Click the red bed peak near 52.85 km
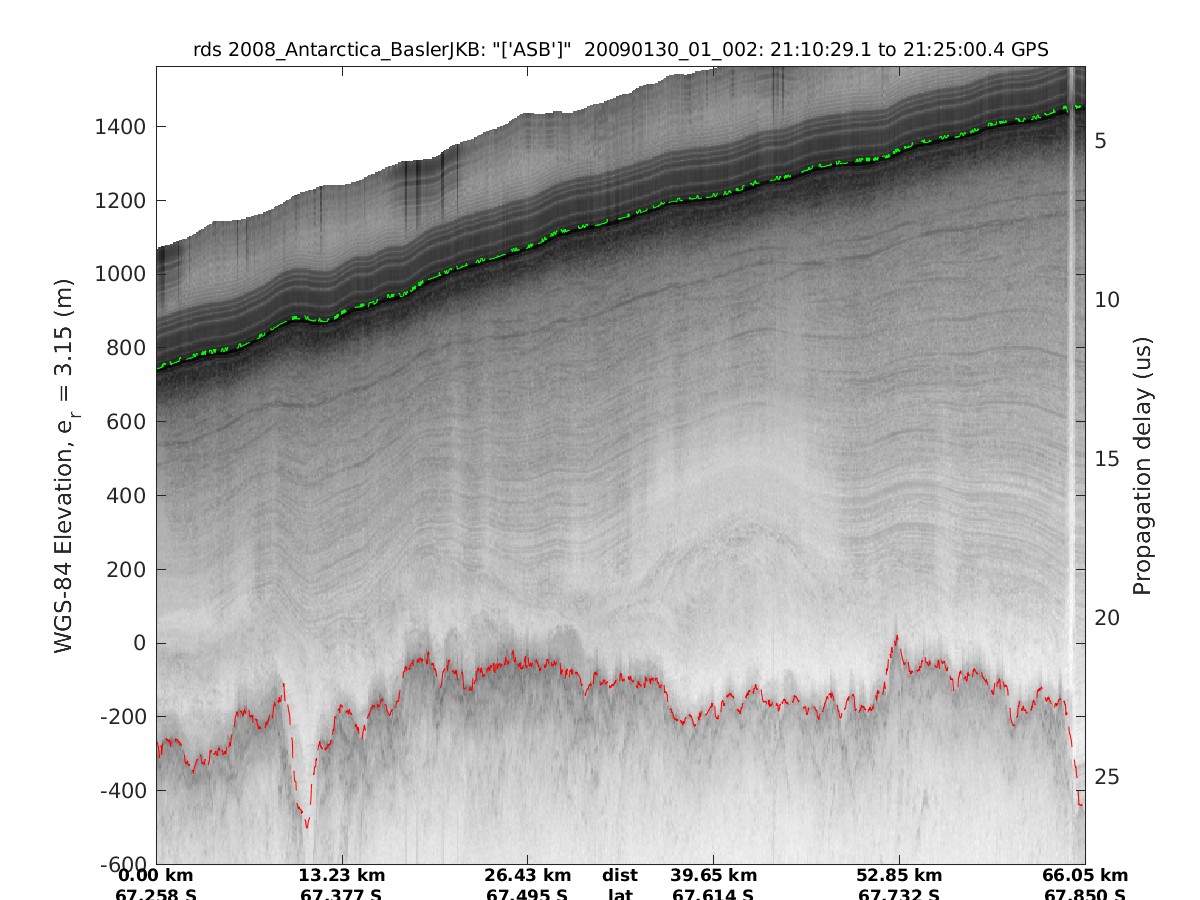1200x900 pixels. [896, 636]
